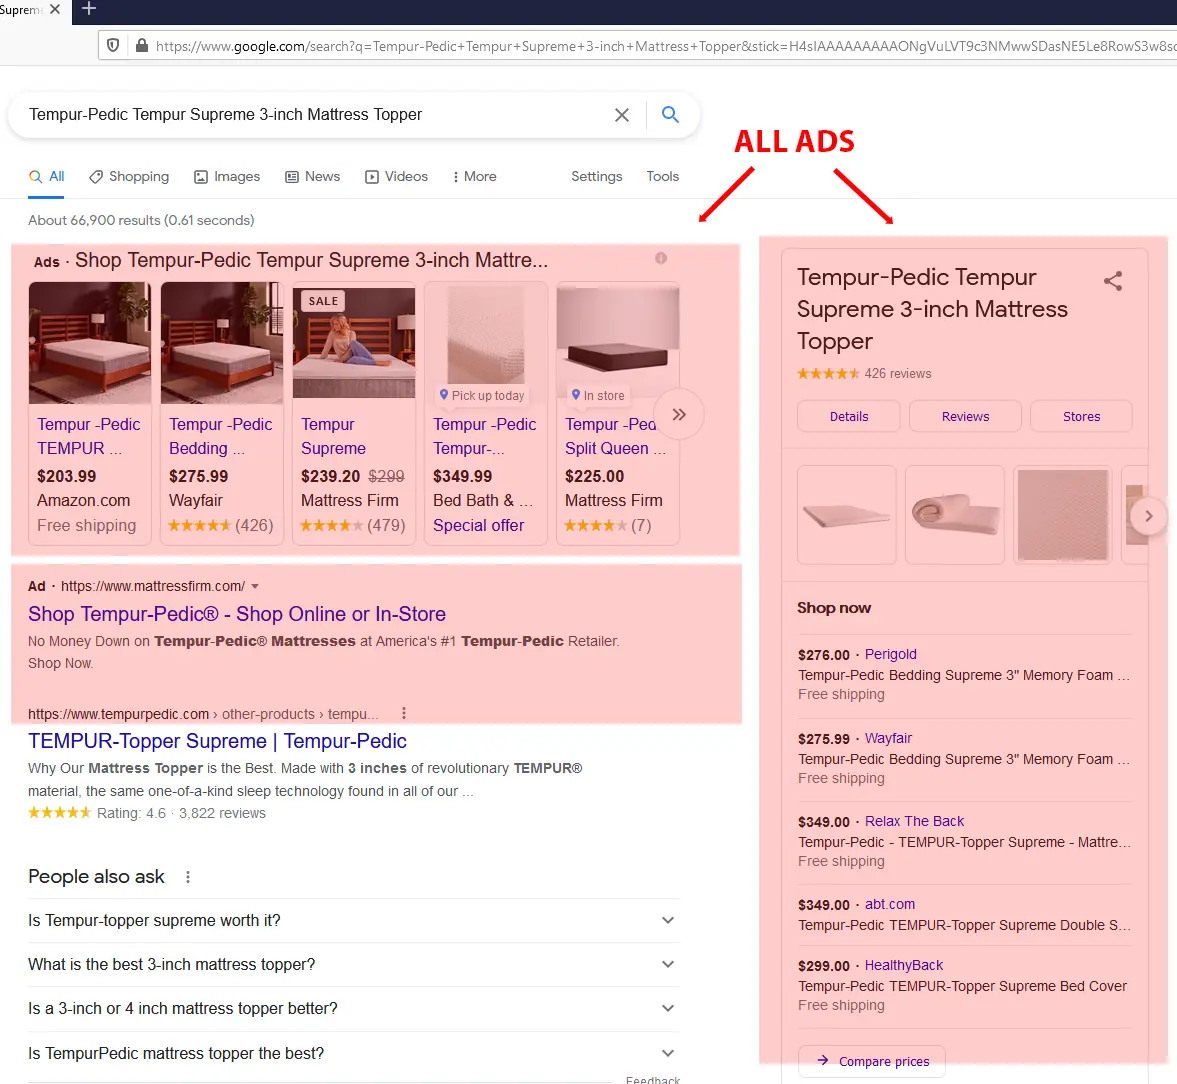1177x1084 pixels.
Task: Click the padlock security icon in address bar
Action: 141,46
